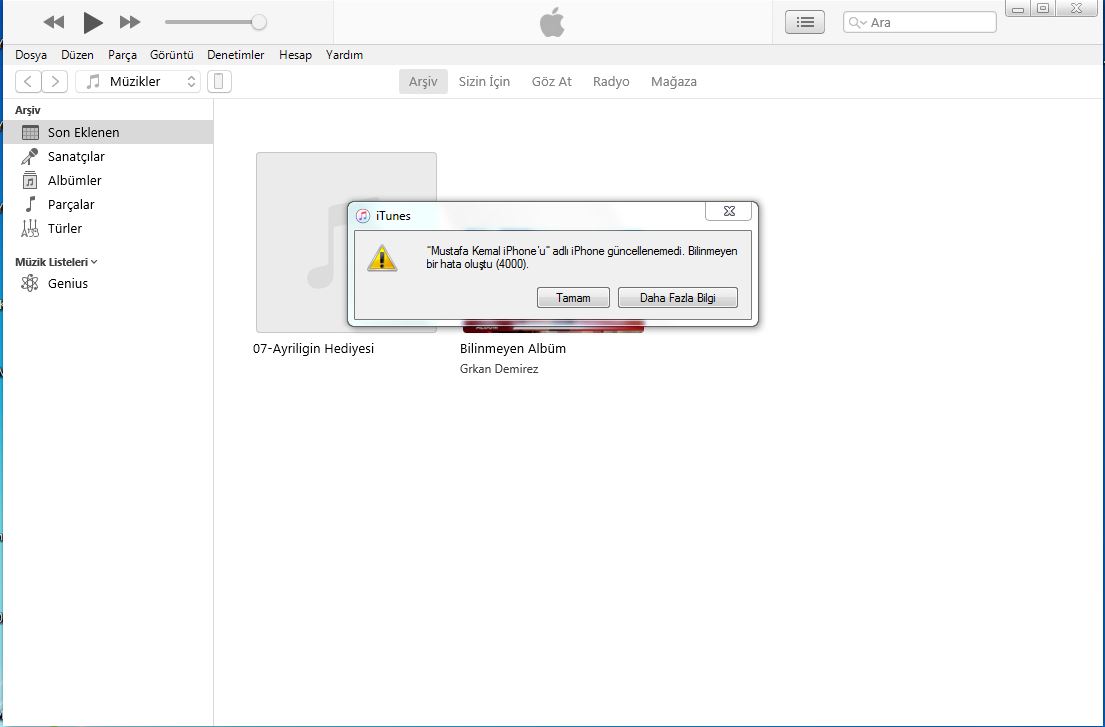The image size is (1105, 727).
Task: Click the Arşiv sidebar header
Action: pos(28,110)
